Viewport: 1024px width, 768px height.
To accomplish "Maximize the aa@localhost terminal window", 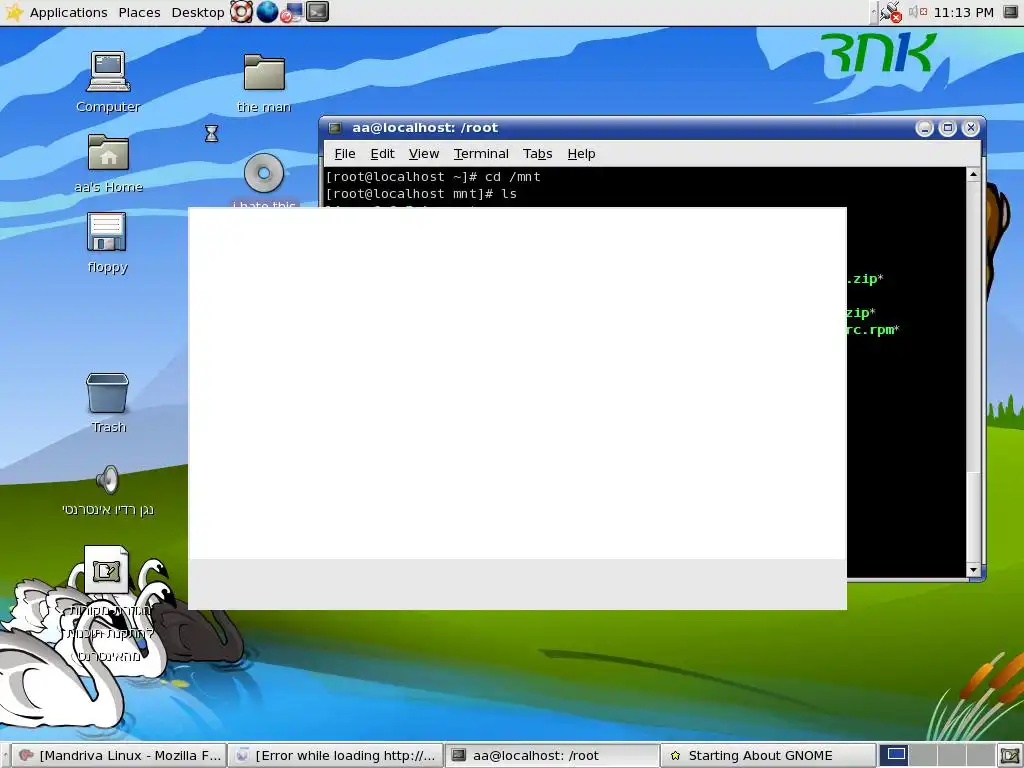I will pyautogui.click(x=948, y=128).
